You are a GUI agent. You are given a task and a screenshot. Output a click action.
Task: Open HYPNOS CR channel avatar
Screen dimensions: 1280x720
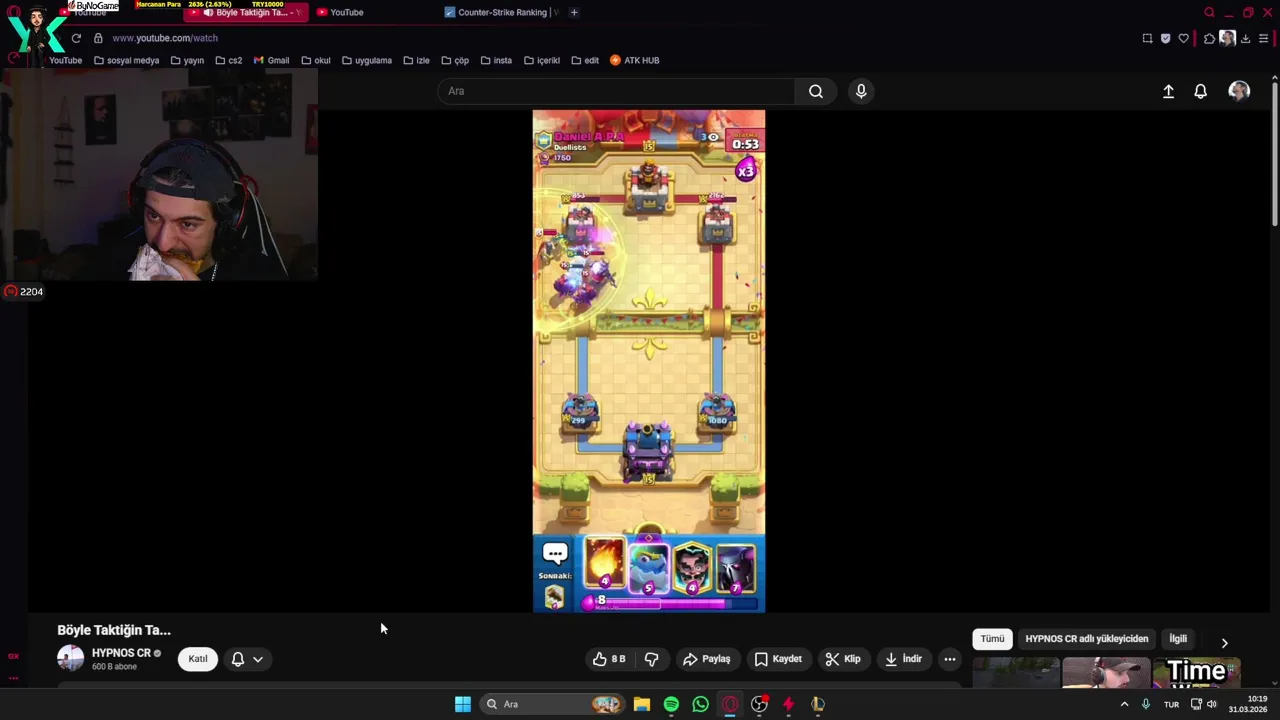pos(71,658)
